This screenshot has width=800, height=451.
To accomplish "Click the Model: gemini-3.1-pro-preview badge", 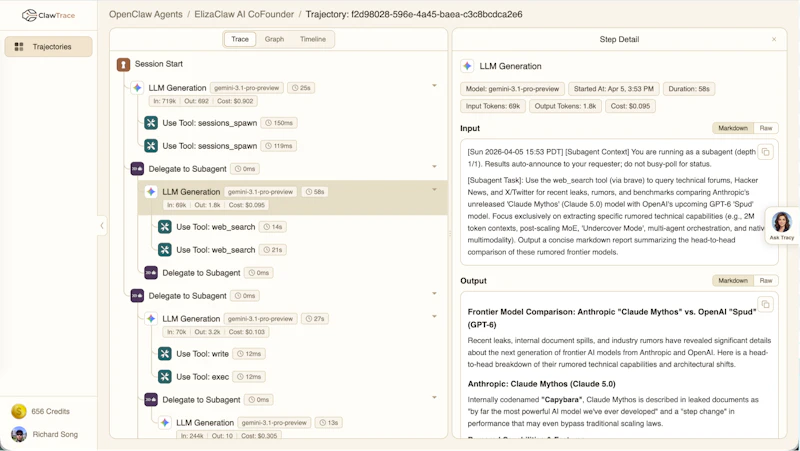I will [x=512, y=89].
